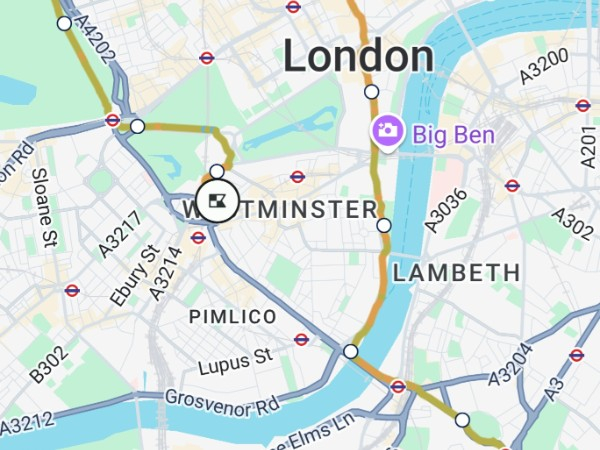
Task: Click the LAMBETH district label
Action: [x=457, y=273]
